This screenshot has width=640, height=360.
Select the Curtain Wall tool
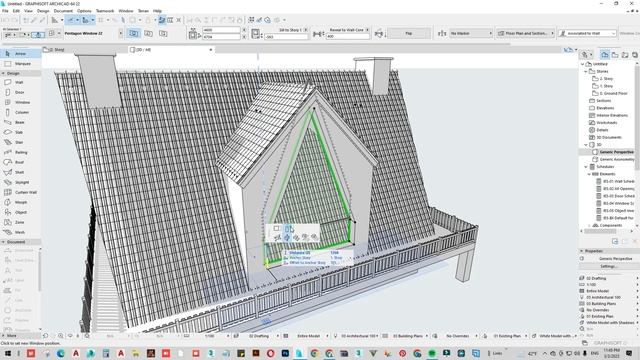(20, 192)
